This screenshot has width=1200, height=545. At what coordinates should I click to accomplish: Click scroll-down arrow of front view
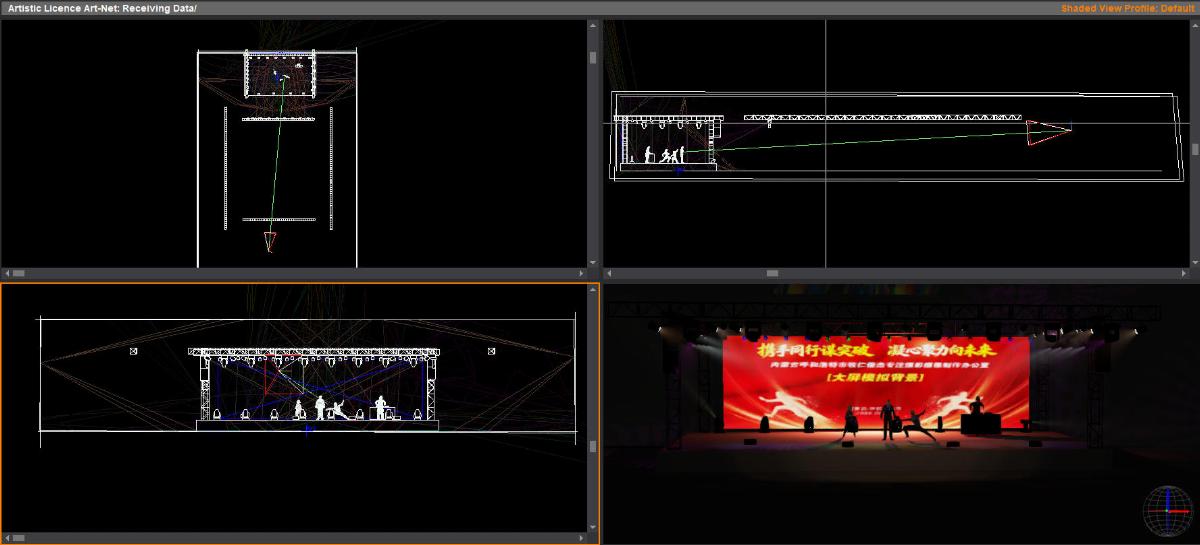593,528
